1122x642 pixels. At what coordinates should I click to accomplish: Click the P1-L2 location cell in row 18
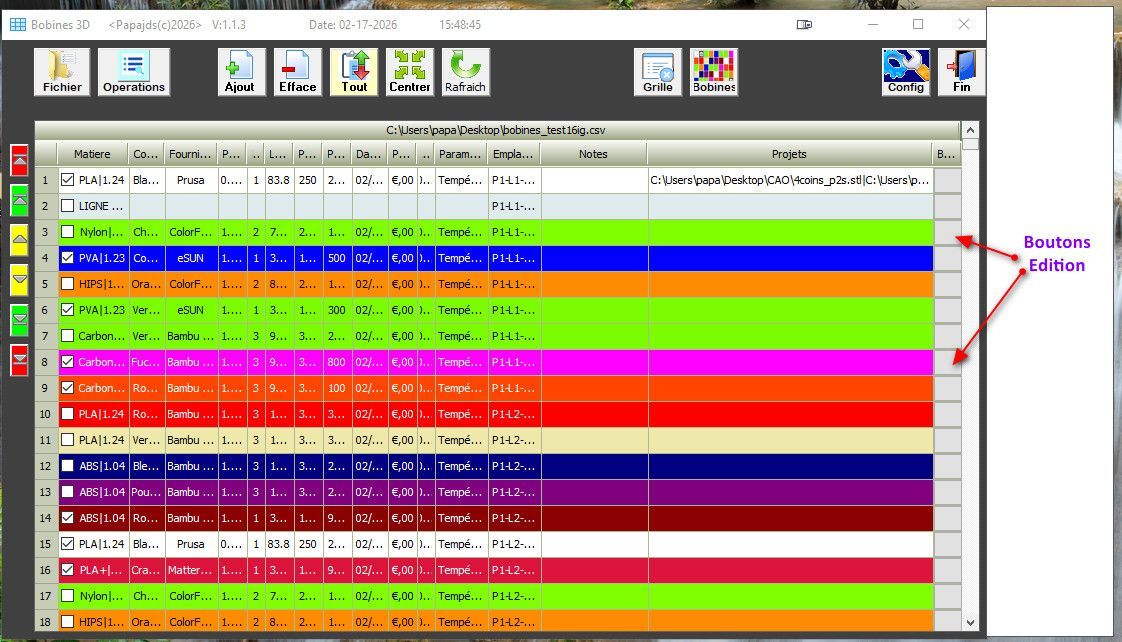pyautogui.click(x=514, y=621)
